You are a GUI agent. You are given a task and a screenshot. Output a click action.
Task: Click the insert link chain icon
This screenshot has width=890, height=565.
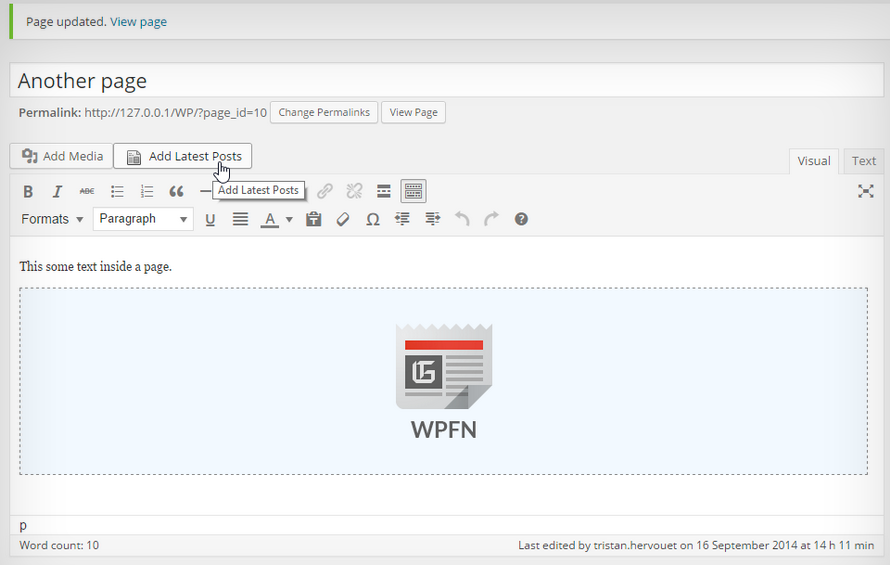[x=325, y=191]
